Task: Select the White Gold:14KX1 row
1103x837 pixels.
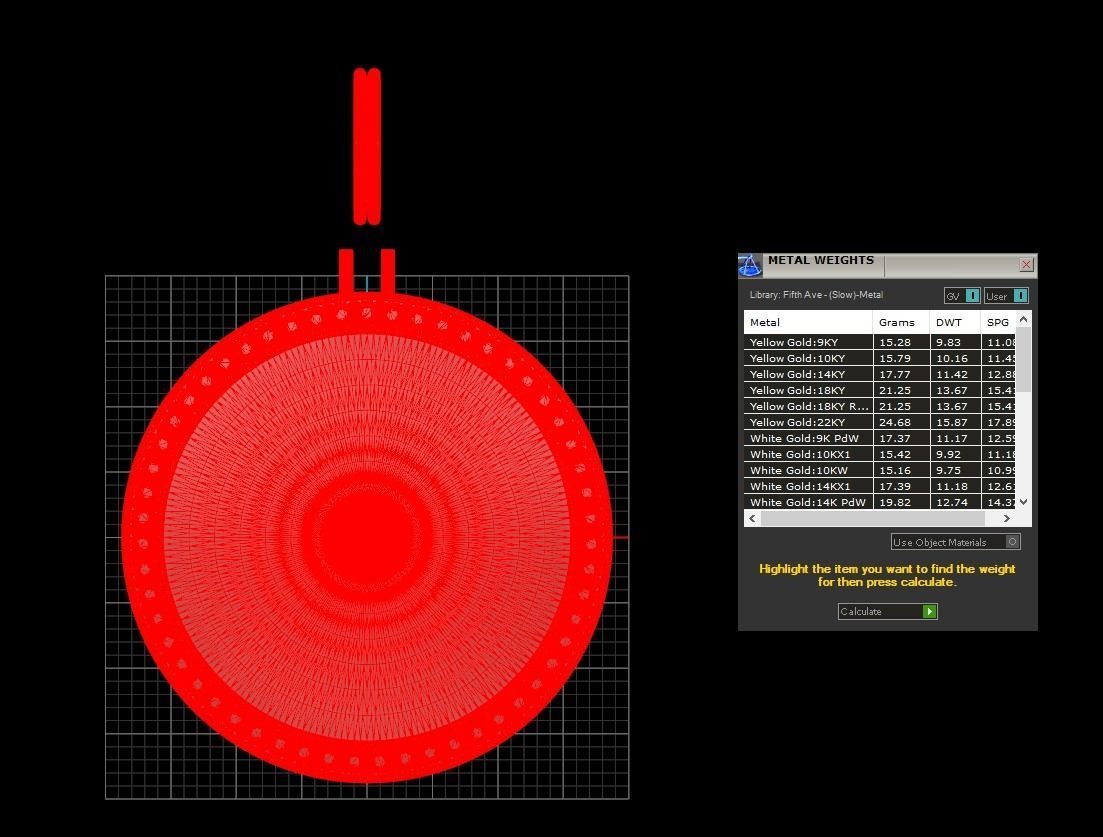Action: [879, 486]
